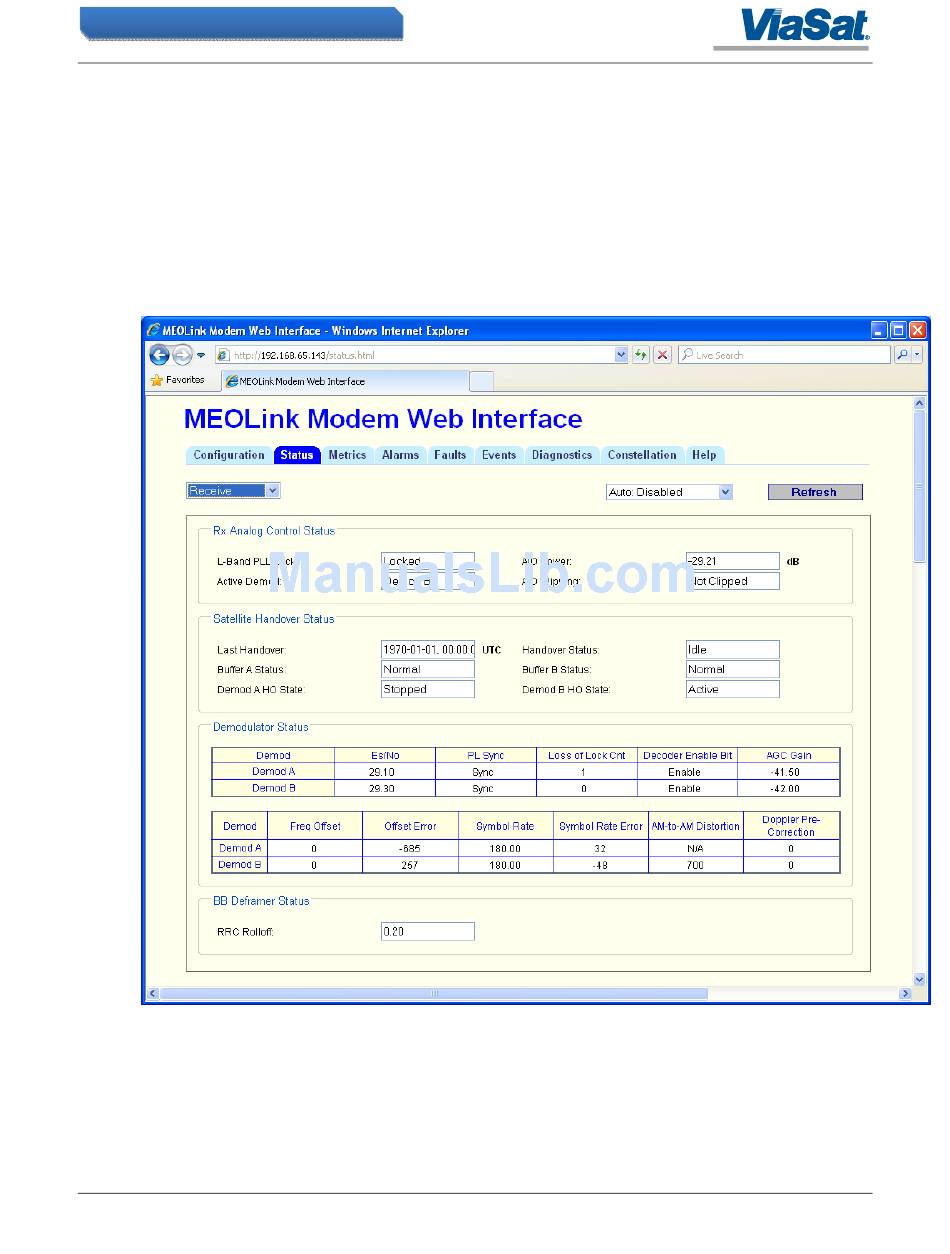950x1254 pixels.
Task: Go back with the browser Back arrow
Action: click(159, 355)
